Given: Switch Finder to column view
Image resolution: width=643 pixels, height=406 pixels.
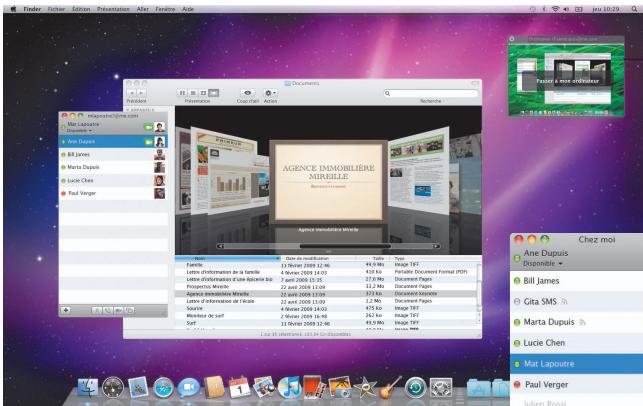Looking at the screenshot, I should [203, 93].
